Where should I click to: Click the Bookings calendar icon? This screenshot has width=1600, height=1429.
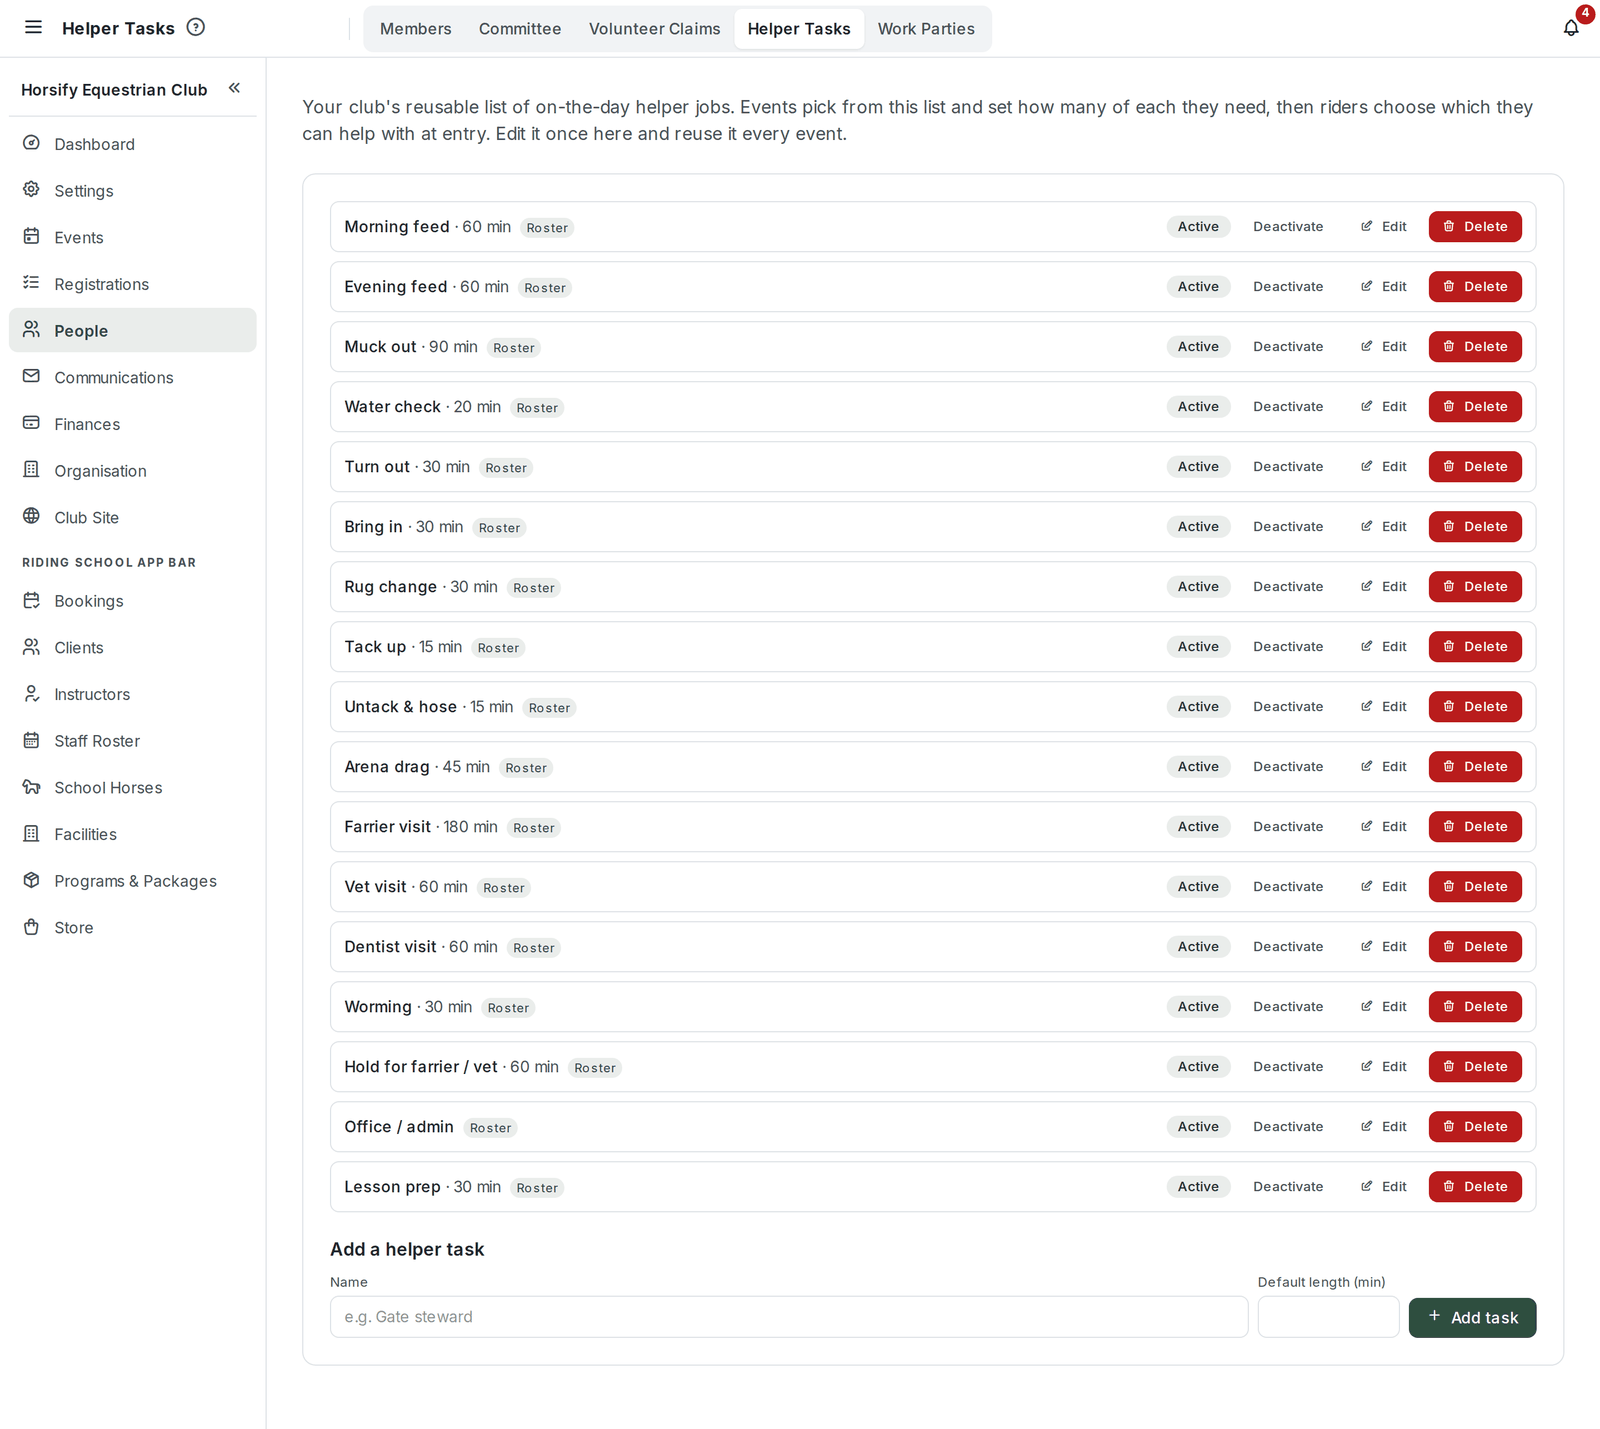[x=32, y=600]
